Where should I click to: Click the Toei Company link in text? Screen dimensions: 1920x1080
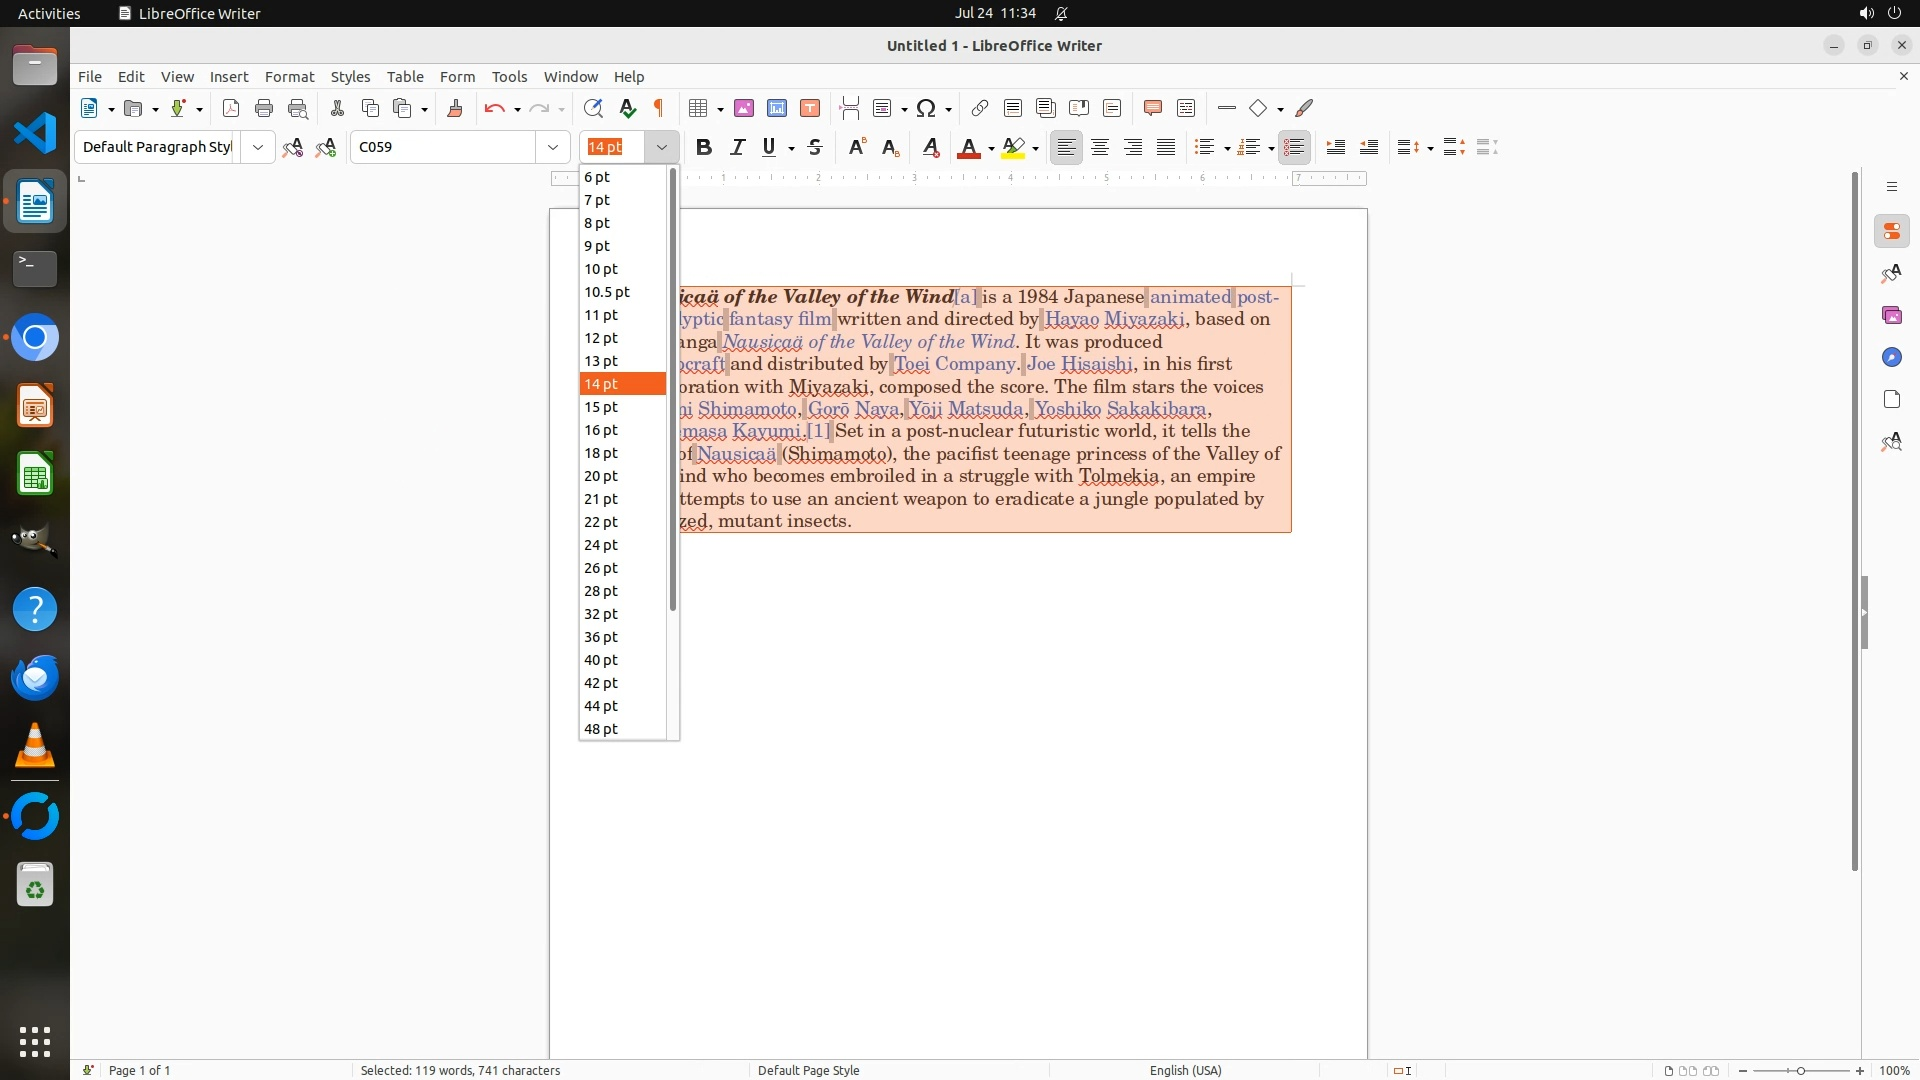[955, 364]
